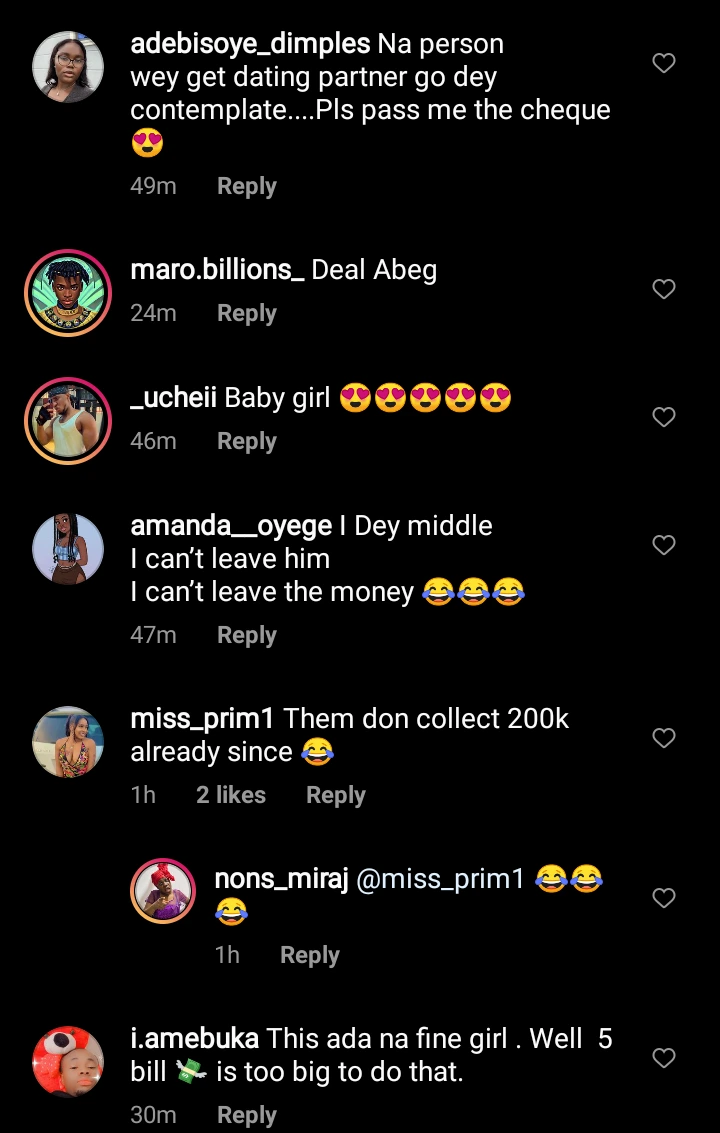This screenshot has width=720, height=1133.
Task: Like adebisoye_dimples' comment with the heart
Action: coord(664,63)
